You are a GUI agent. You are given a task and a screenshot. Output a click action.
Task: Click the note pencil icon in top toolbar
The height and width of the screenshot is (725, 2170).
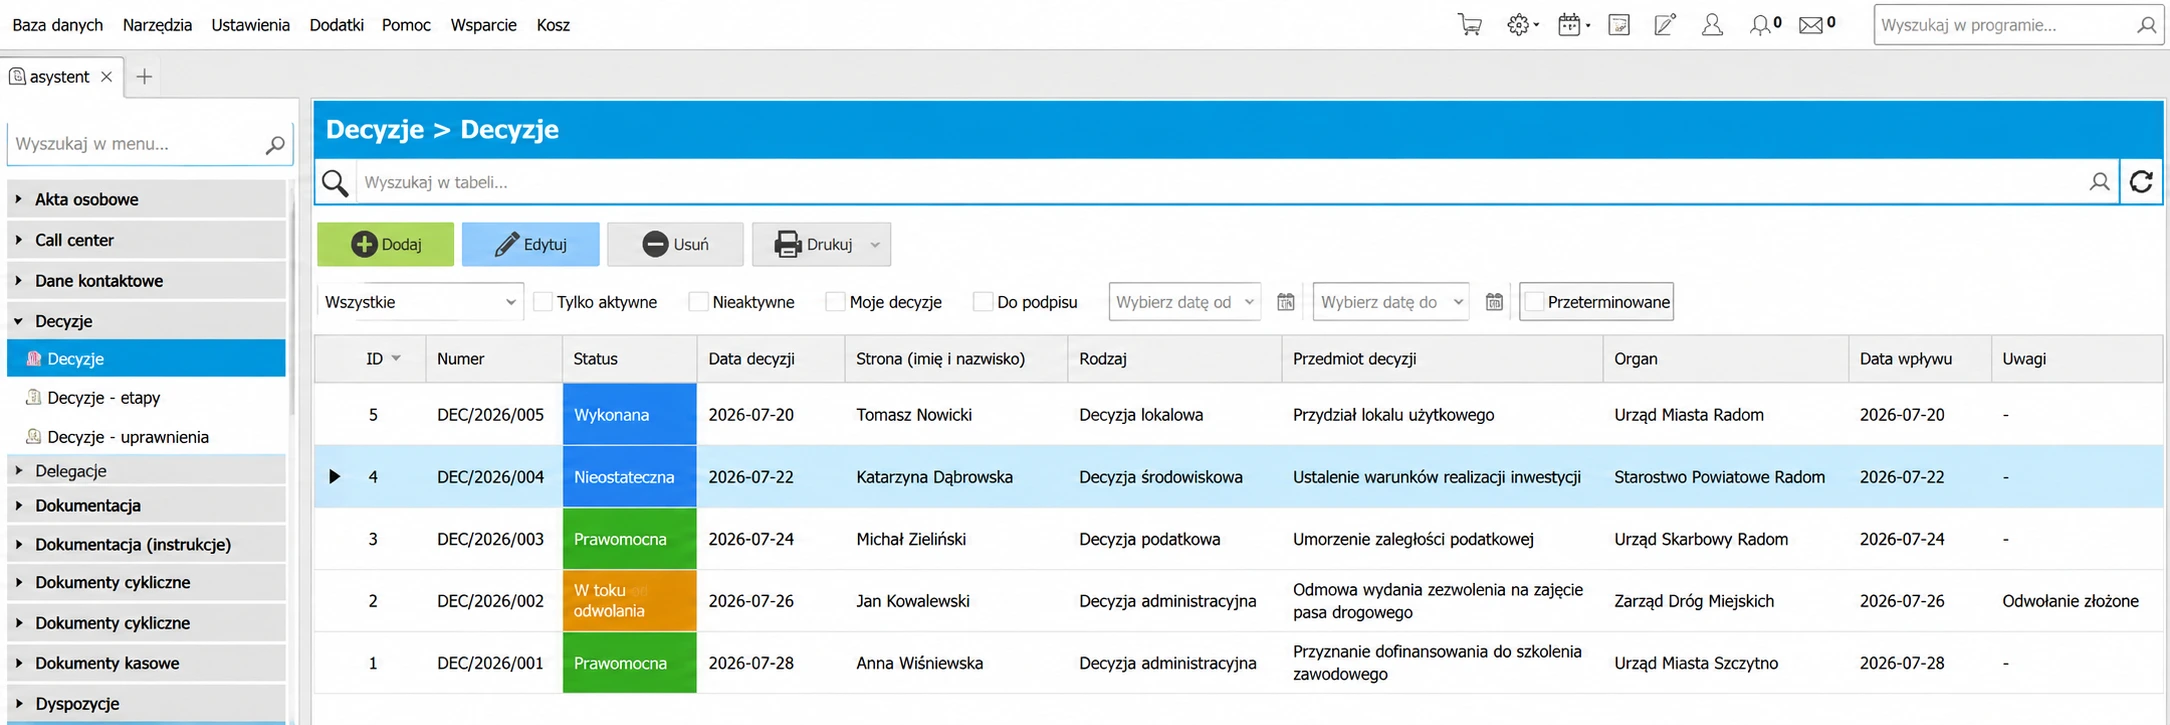pos(1665,25)
